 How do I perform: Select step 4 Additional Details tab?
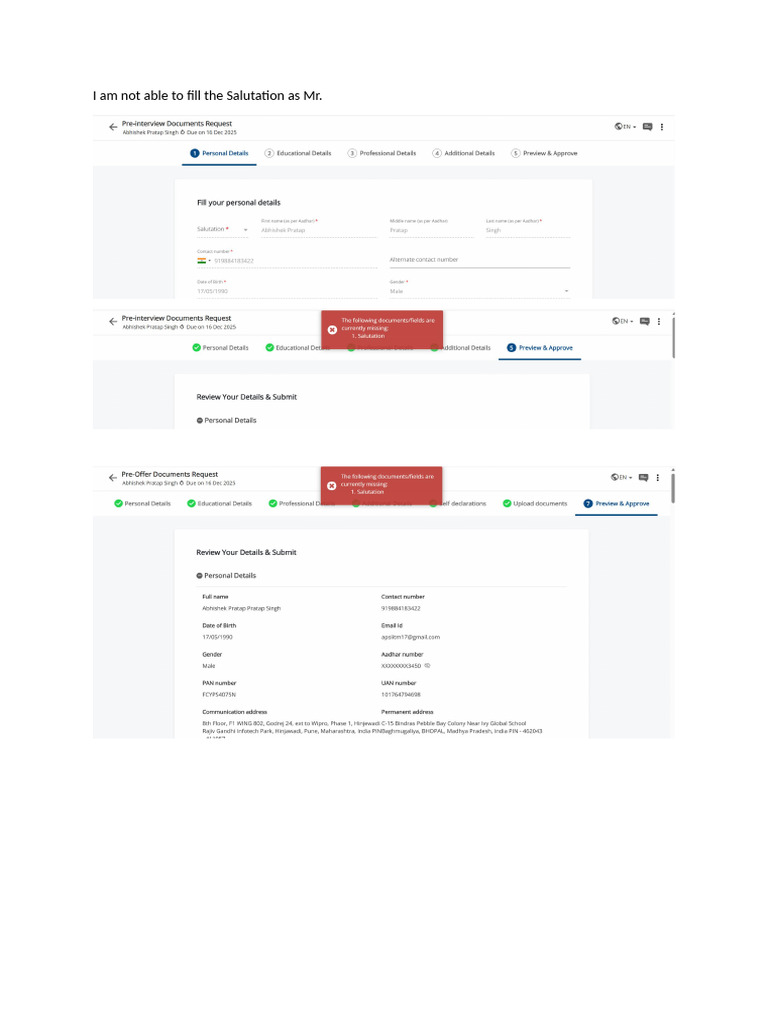click(464, 153)
